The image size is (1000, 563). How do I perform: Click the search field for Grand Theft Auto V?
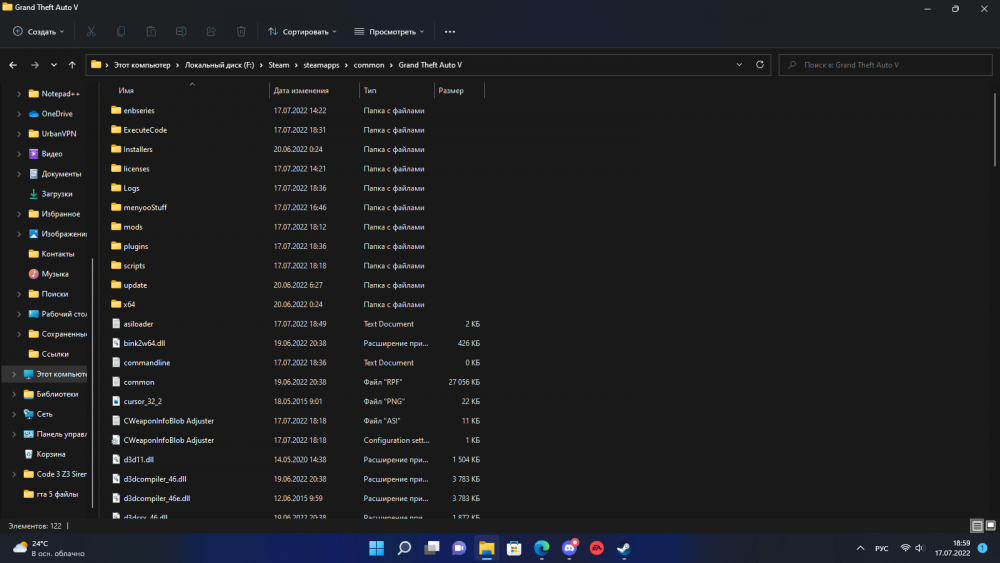pos(885,65)
